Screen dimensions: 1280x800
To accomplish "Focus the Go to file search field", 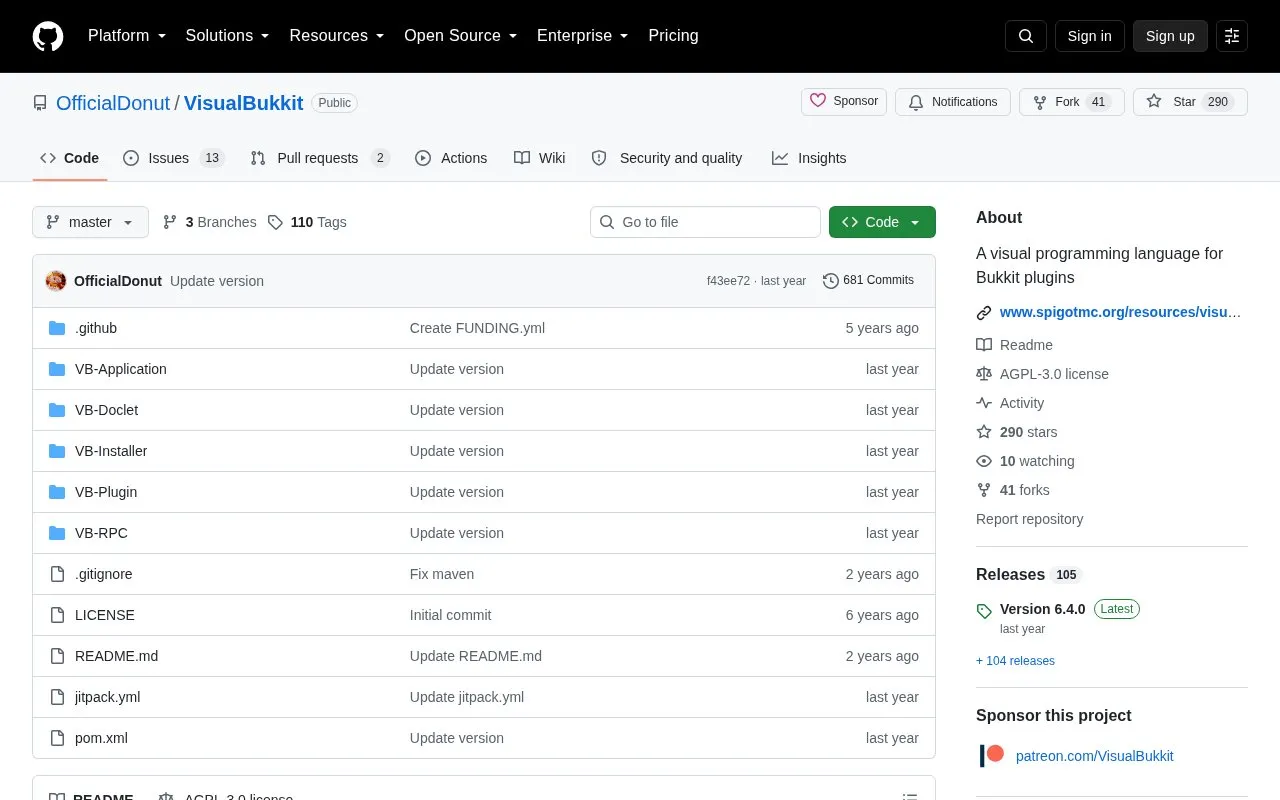I will coord(705,222).
